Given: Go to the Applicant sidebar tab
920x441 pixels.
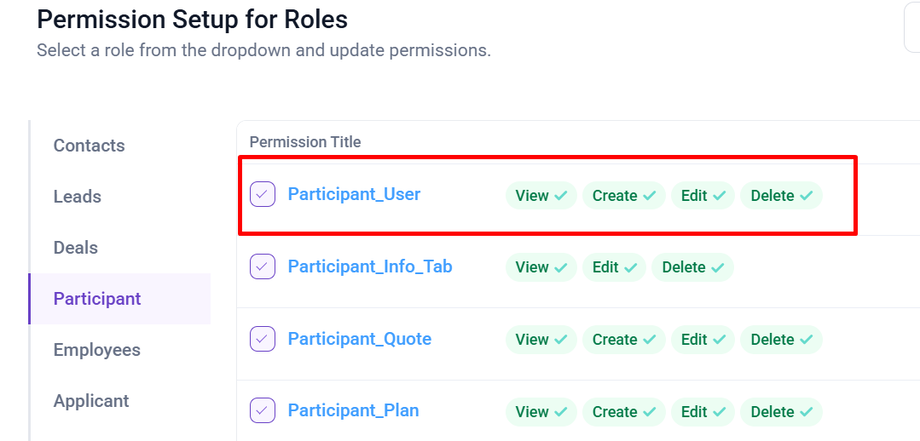Looking at the screenshot, I should [91, 401].
